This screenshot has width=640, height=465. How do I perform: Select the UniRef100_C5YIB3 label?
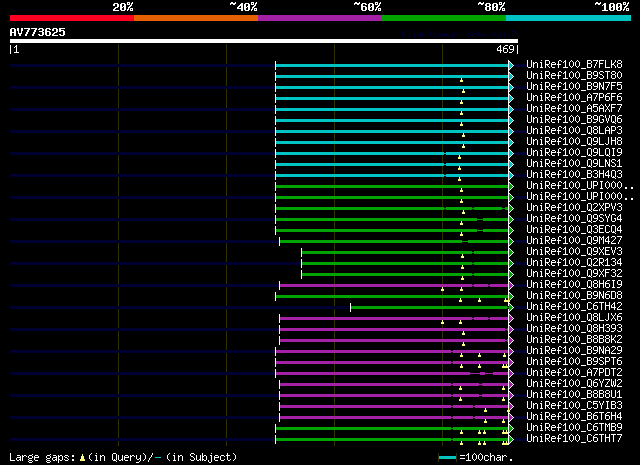click(574, 406)
